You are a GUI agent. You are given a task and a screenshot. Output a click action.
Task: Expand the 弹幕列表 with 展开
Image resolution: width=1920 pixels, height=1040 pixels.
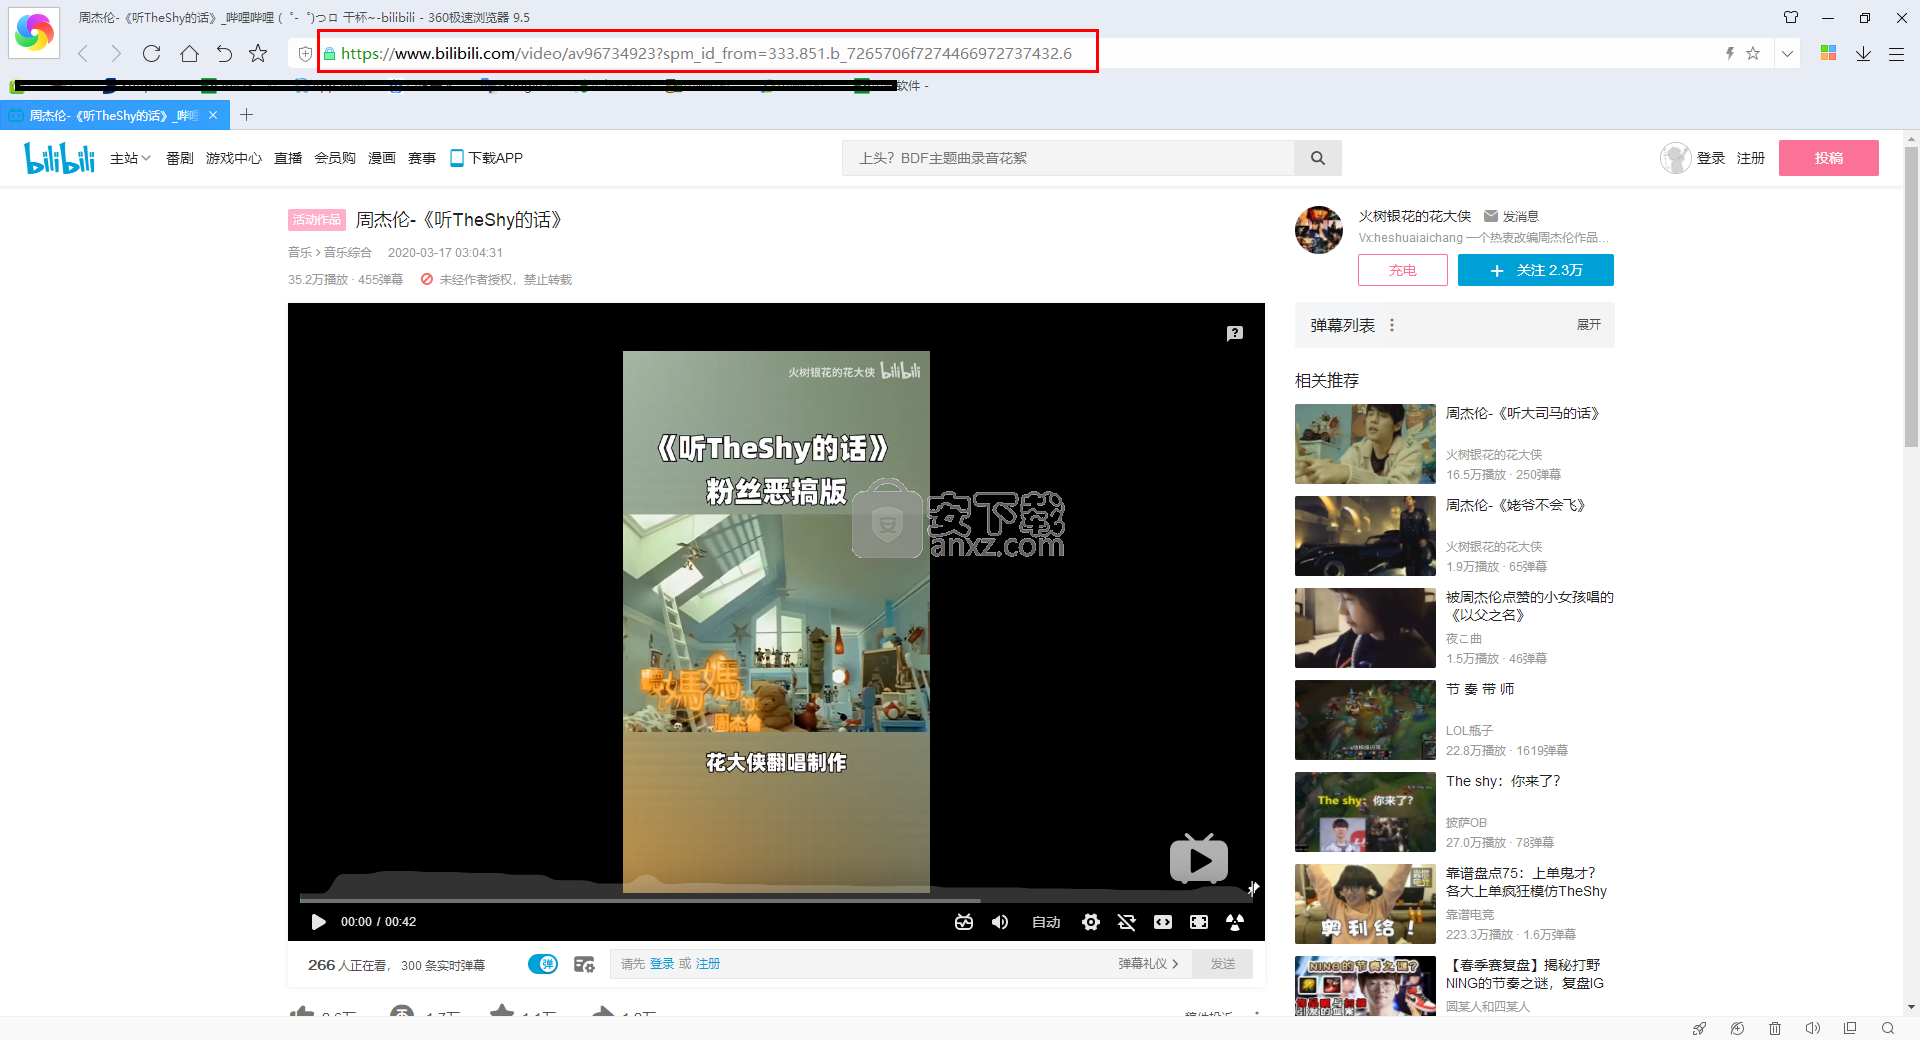[1589, 325]
